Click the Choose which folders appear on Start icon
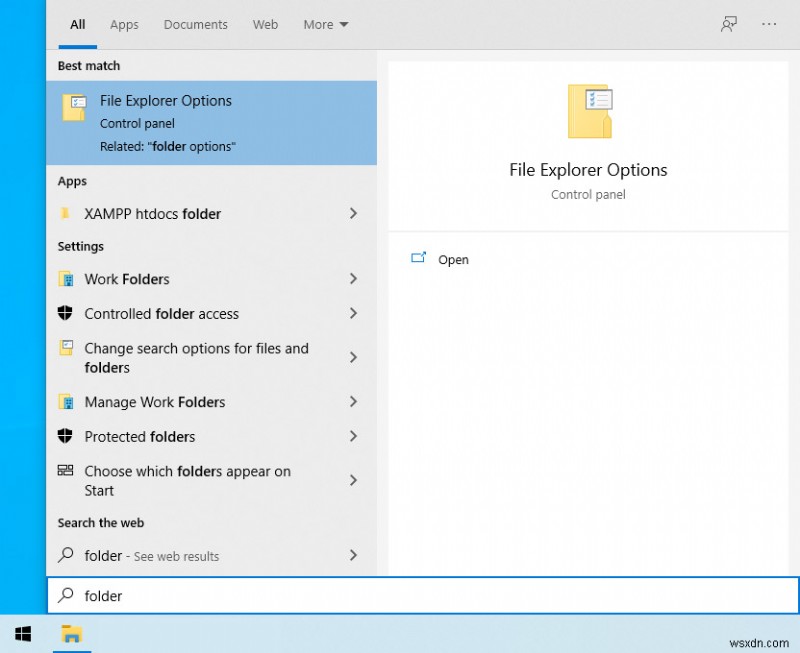The width and height of the screenshot is (800, 653). tap(67, 470)
